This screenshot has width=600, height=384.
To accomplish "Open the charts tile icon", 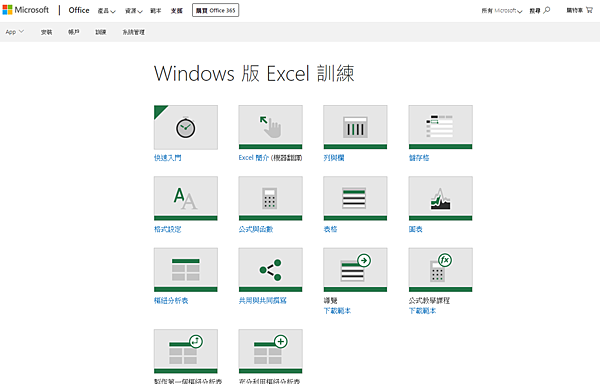I will pyautogui.click(x=440, y=199).
